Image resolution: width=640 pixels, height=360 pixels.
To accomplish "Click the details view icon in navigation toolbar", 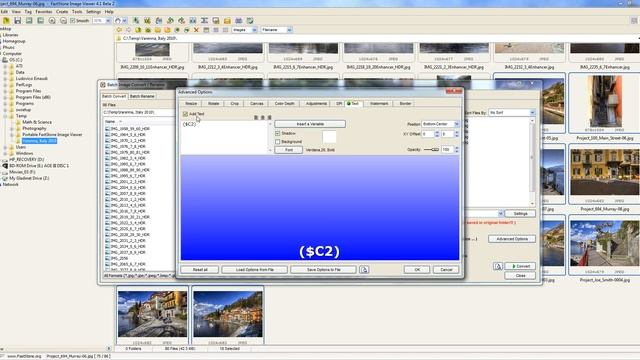I will coord(216,30).
